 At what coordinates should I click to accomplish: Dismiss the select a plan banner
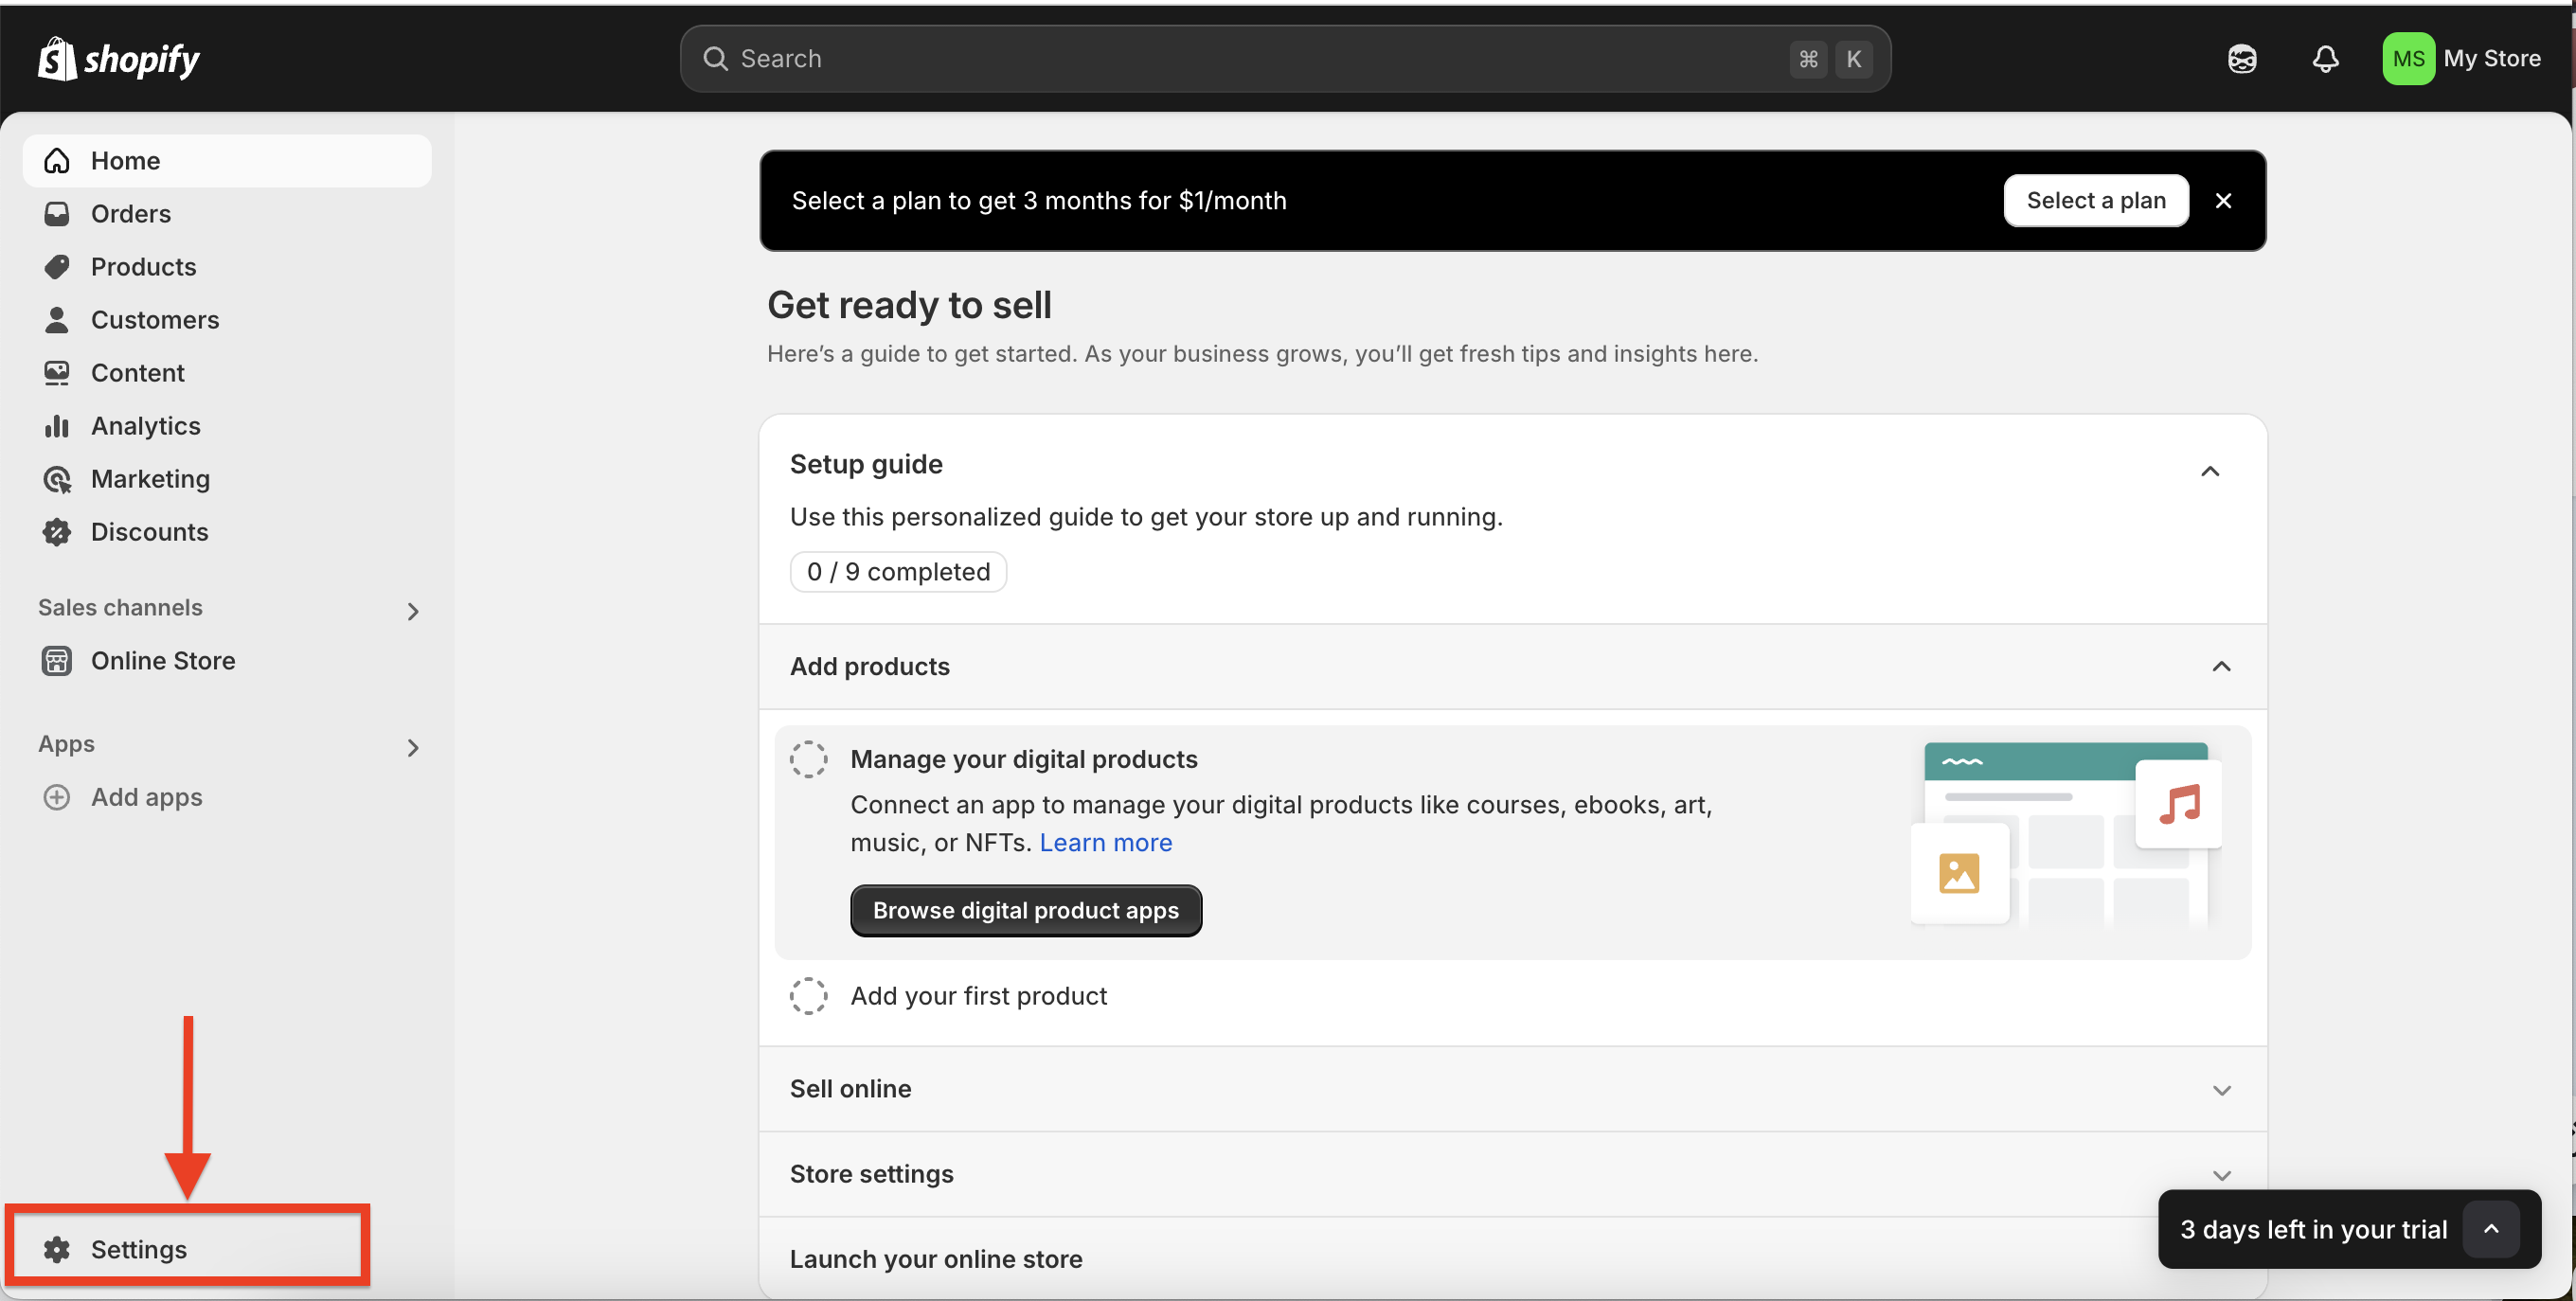[2223, 201]
